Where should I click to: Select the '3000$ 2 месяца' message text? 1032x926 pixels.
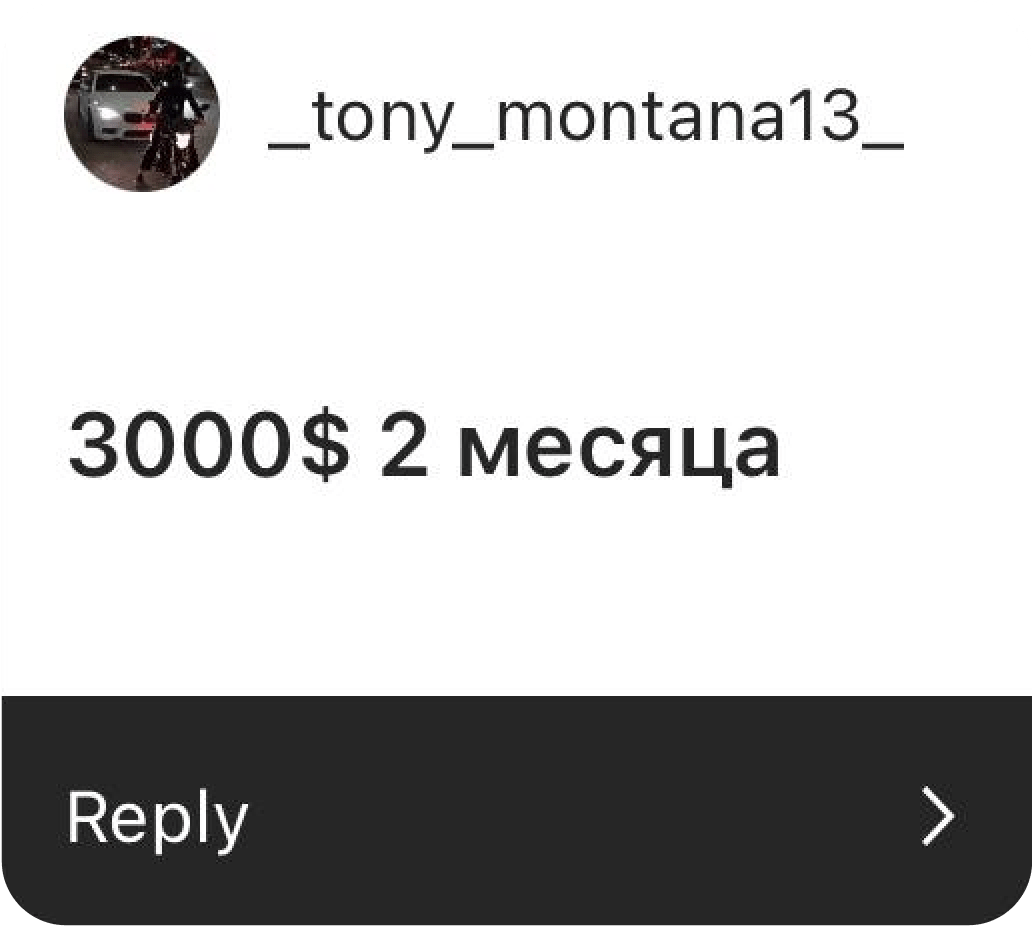tap(425, 446)
